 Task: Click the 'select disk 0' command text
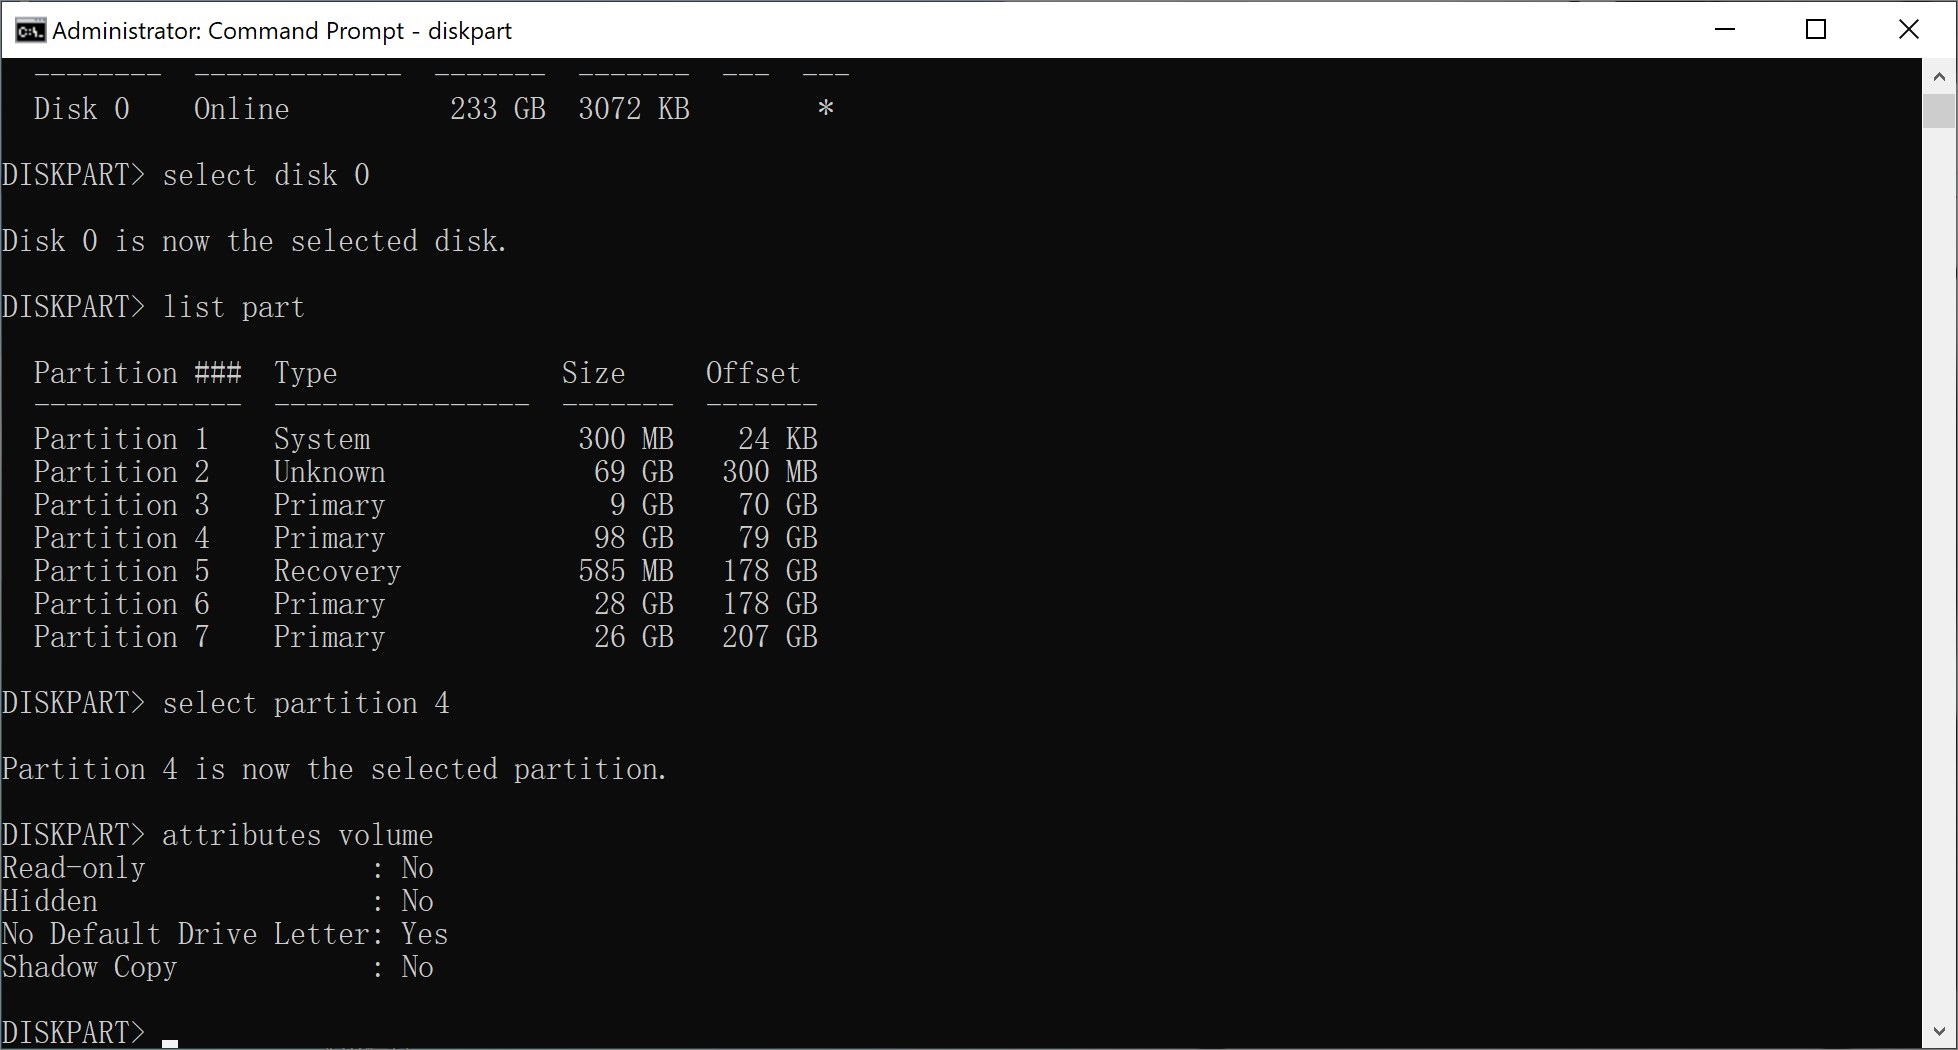[x=266, y=175]
